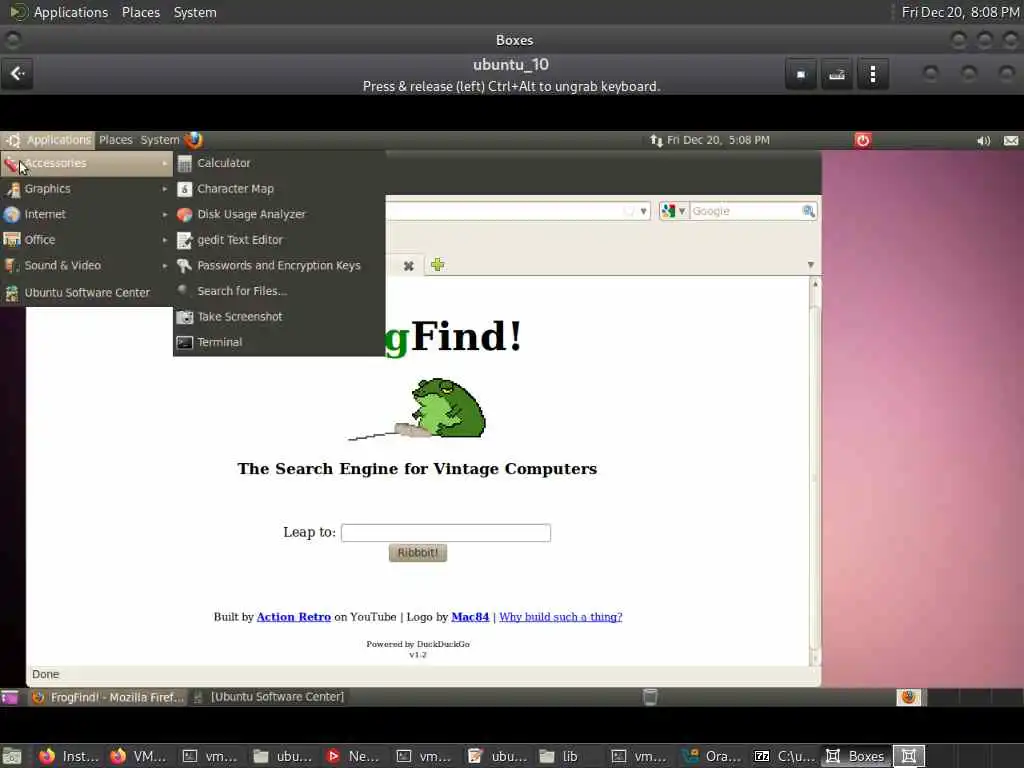The width and height of the screenshot is (1024, 768).
Task: Click the Leap to search input field
Action: pos(446,532)
